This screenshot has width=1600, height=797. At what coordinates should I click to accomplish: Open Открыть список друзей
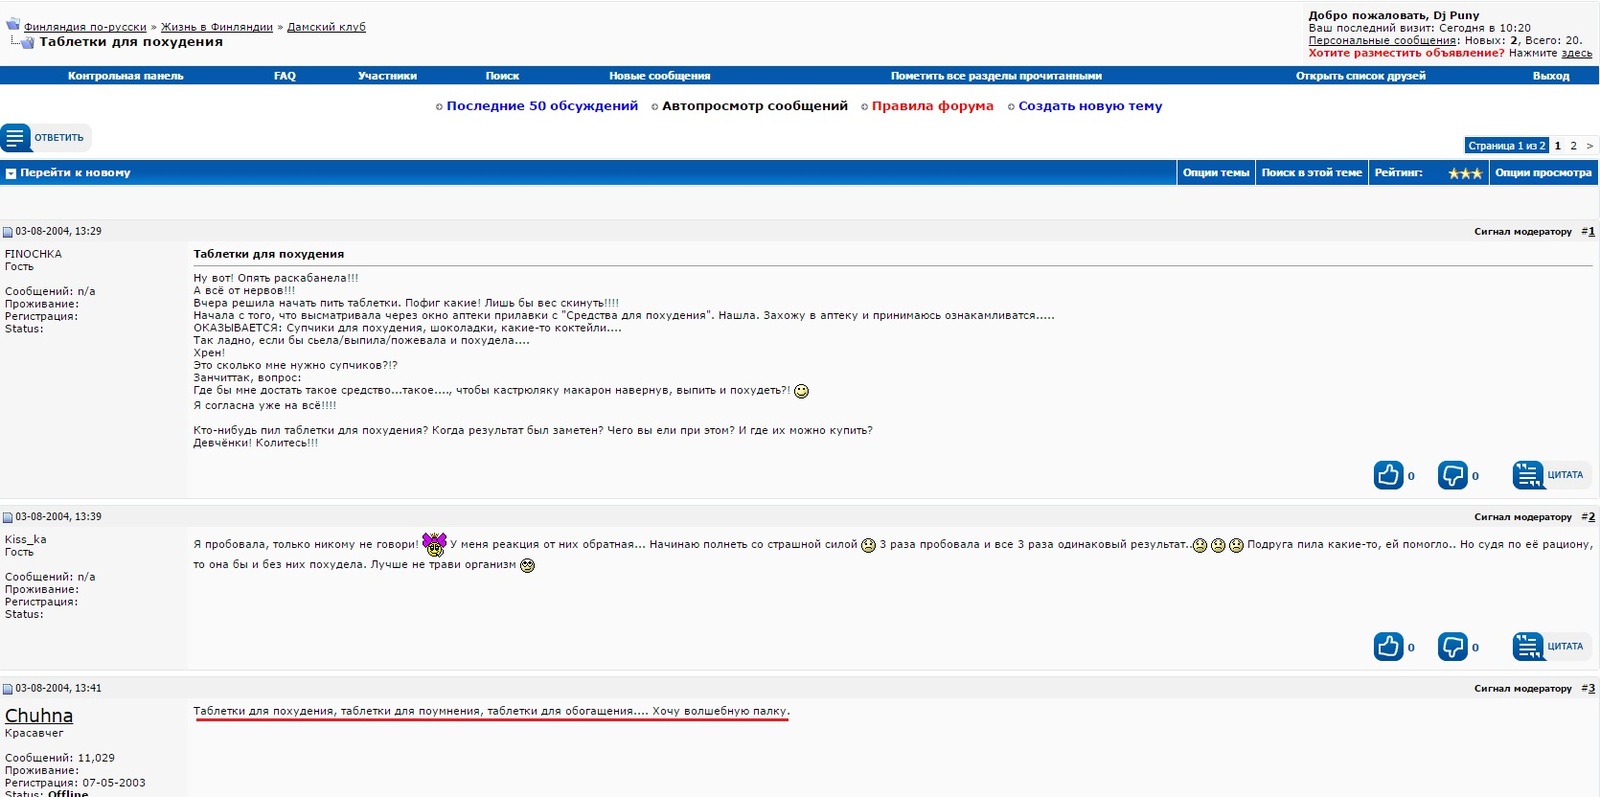(1360, 76)
